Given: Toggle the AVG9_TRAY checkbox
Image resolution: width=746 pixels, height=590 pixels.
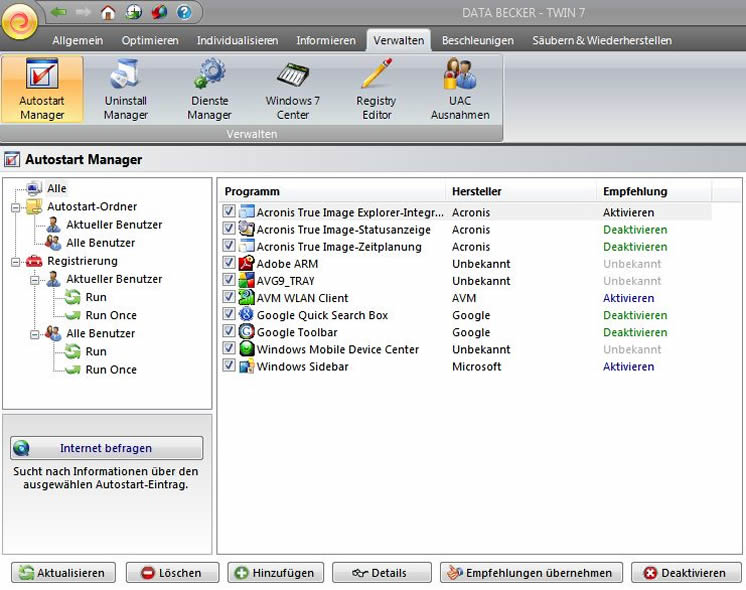Looking at the screenshot, I should coord(229,279).
